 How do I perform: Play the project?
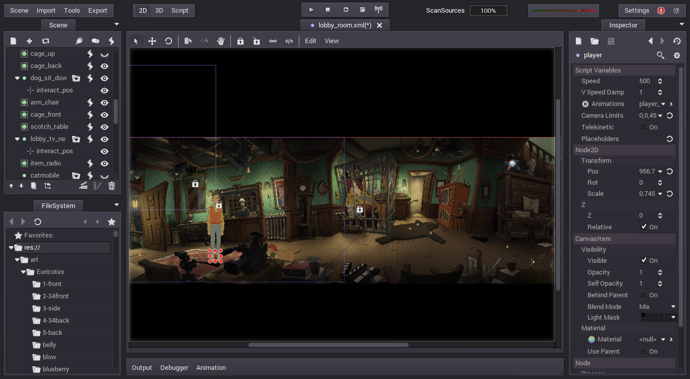point(311,10)
